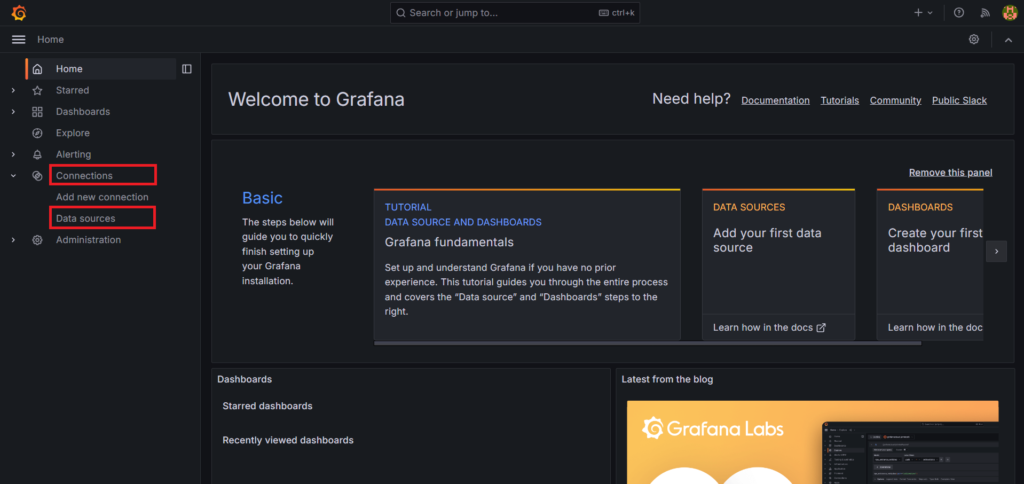Open dropdown arrow next to plus icon

click(x=931, y=12)
